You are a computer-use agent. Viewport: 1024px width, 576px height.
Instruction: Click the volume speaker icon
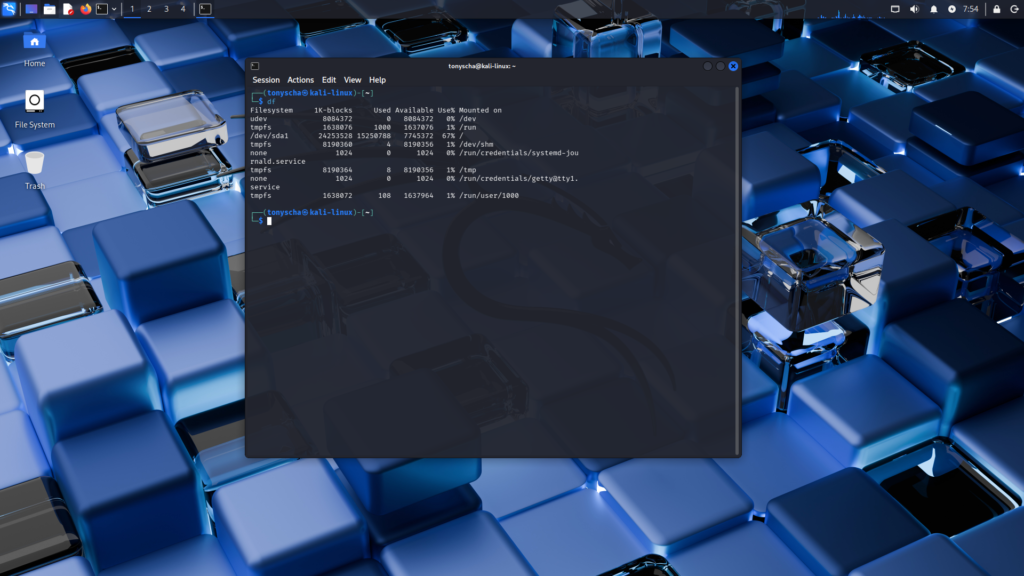pos(914,9)
